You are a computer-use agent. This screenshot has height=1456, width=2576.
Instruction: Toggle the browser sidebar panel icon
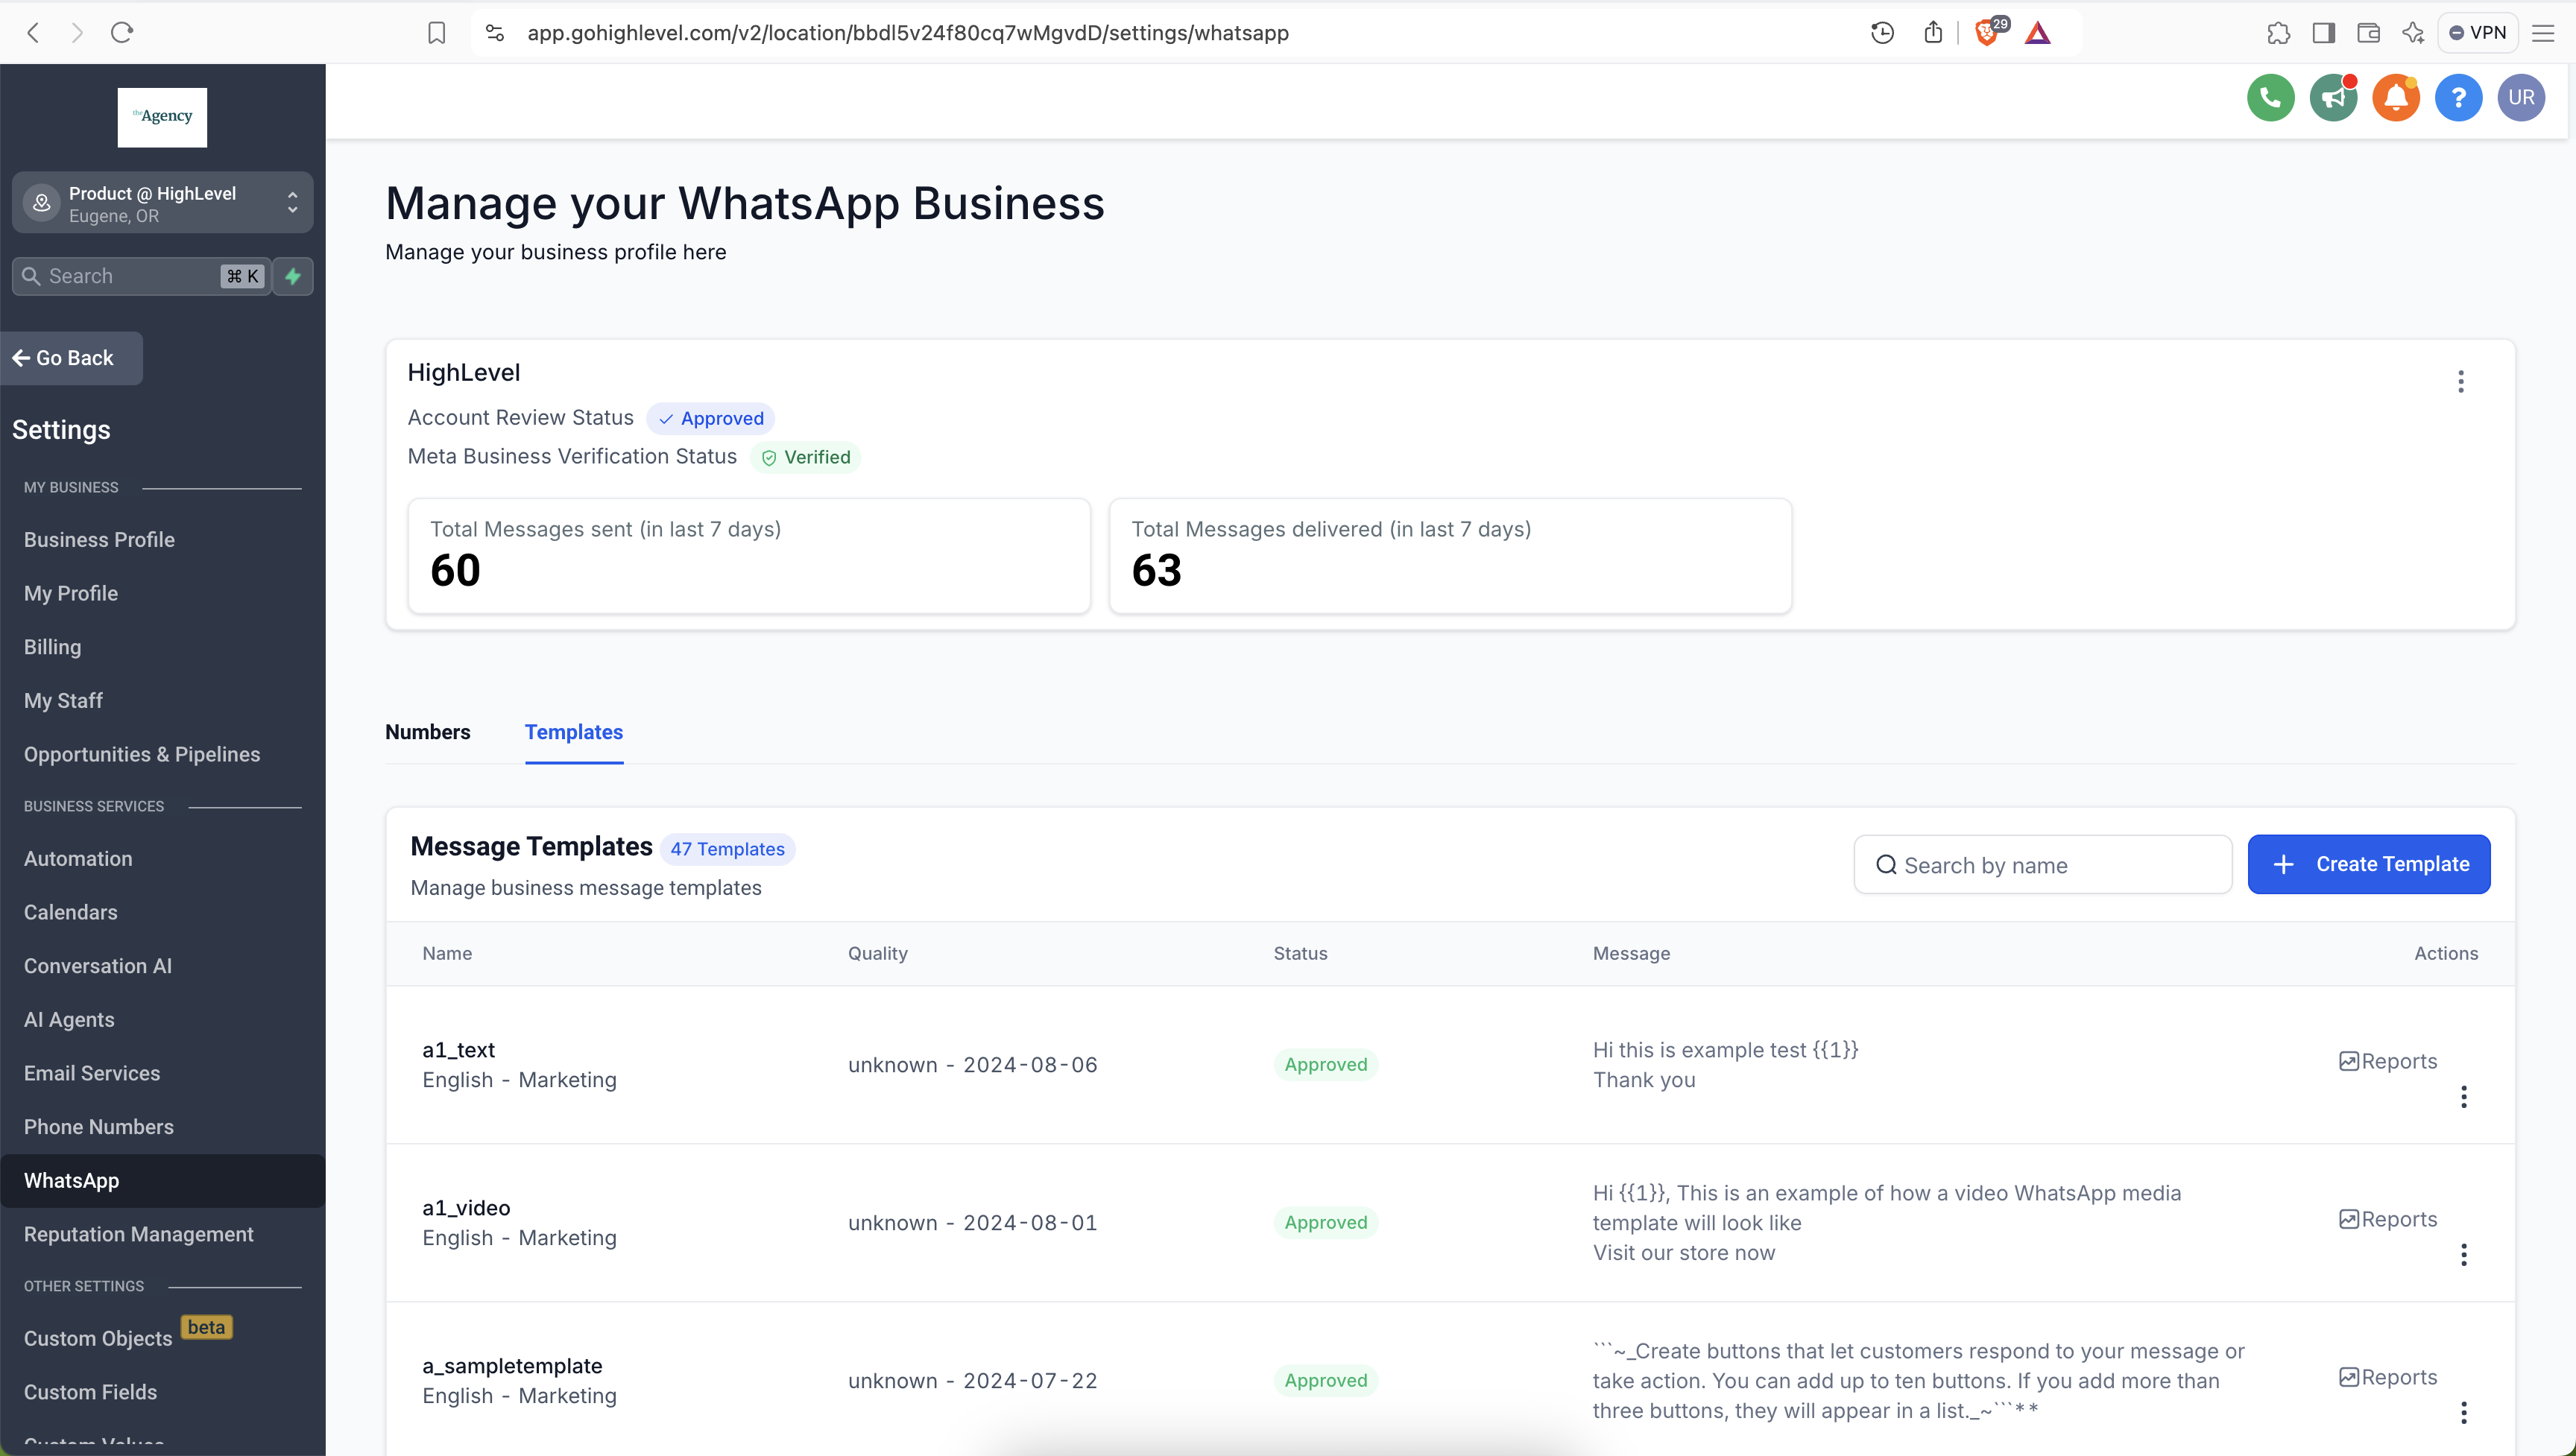click(2323, 33)
